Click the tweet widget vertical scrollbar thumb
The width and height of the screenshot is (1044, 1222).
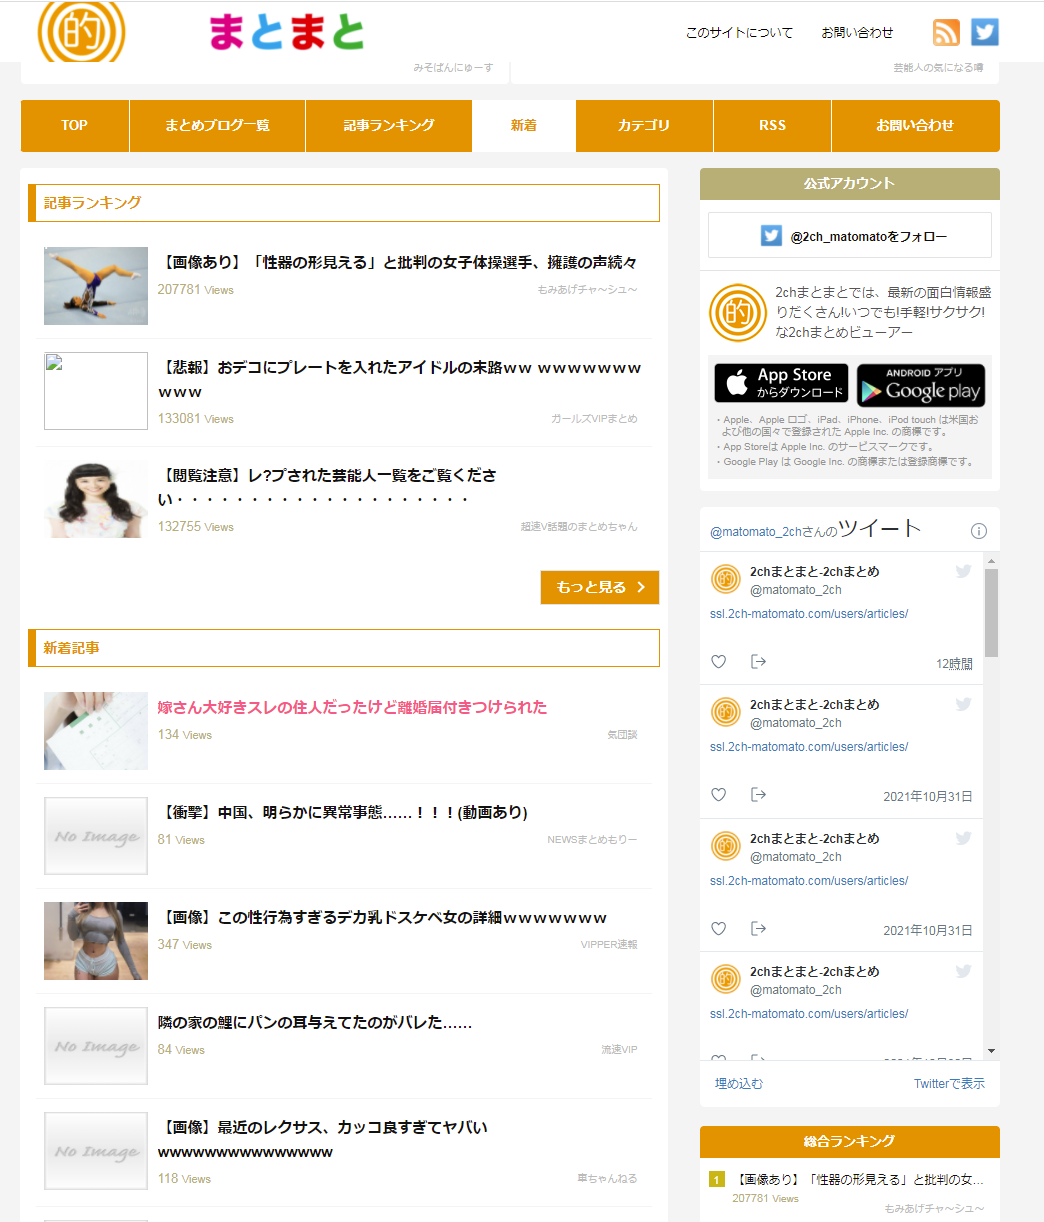pyautogui.click(x=991, y=612)
